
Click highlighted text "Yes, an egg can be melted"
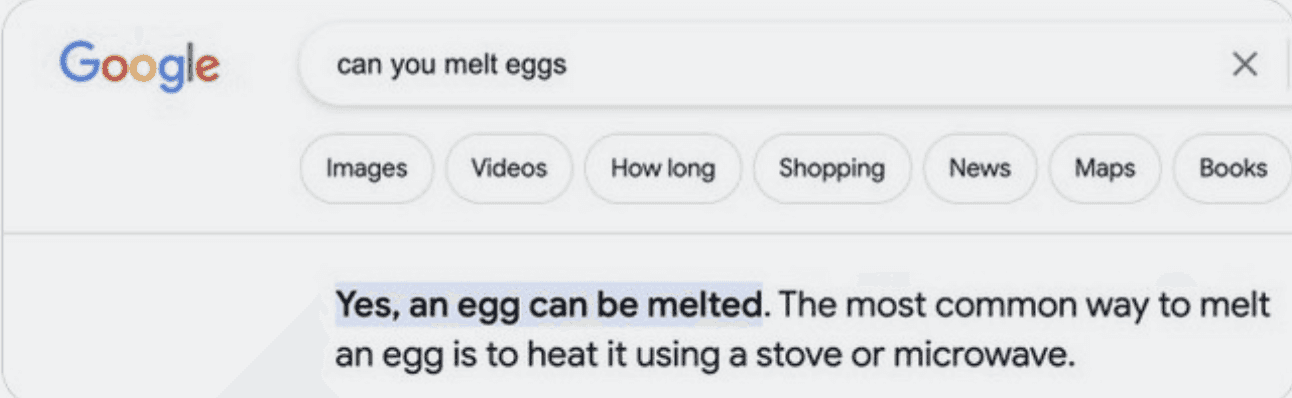(x=547, y=303)
